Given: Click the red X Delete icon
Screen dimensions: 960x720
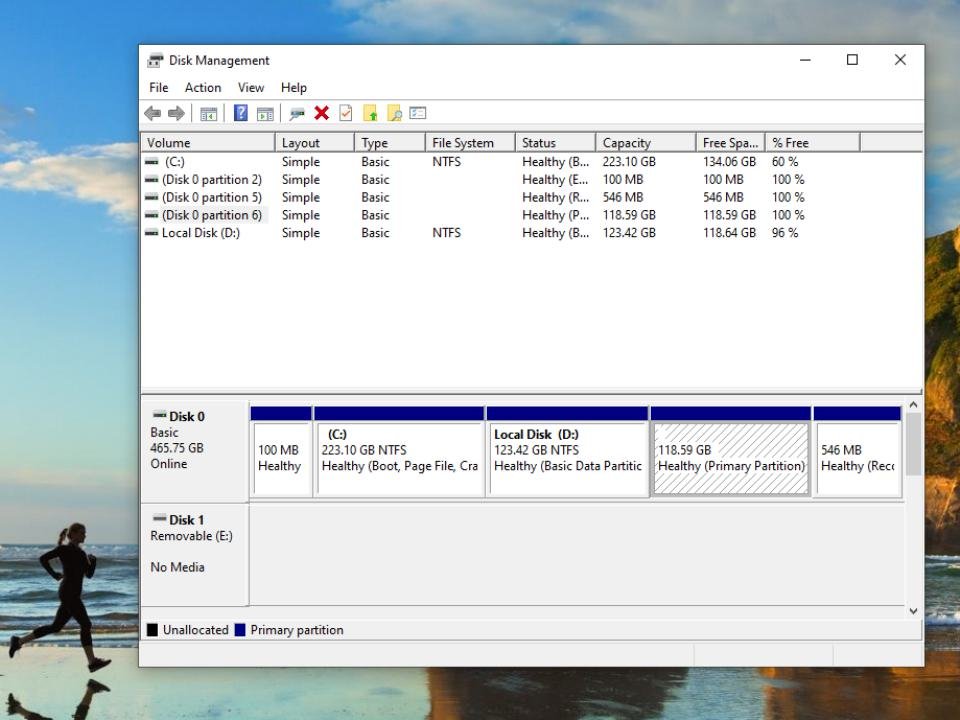Looking at the screenshot, I should [x=321, y=113].
